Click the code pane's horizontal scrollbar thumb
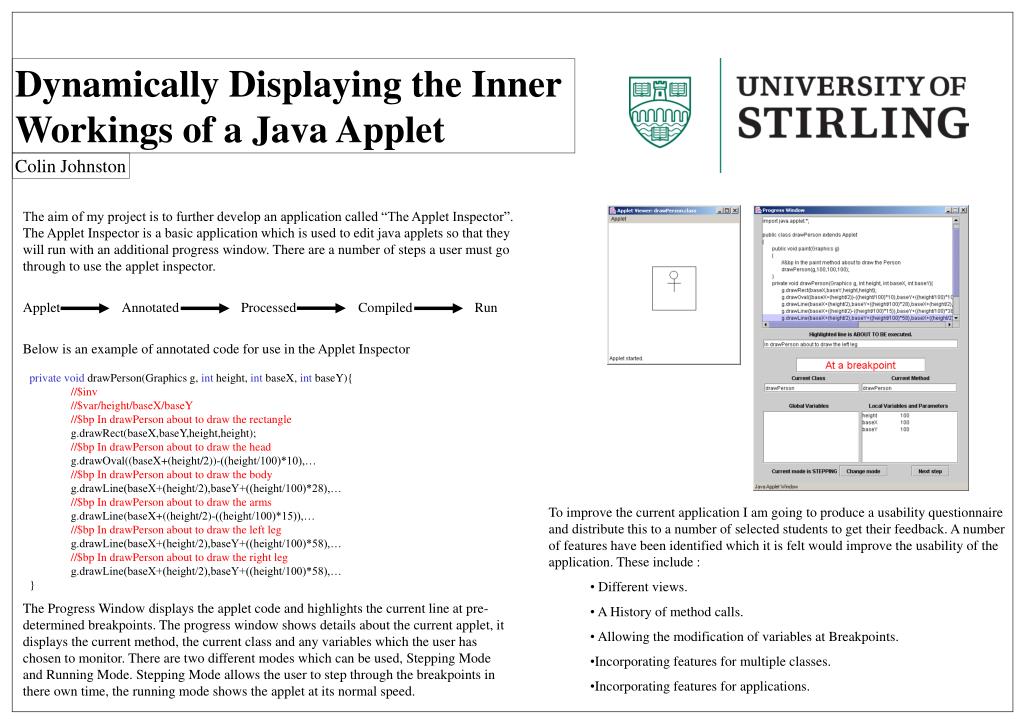The image size is (1024, 724). (x=814, y=324)
